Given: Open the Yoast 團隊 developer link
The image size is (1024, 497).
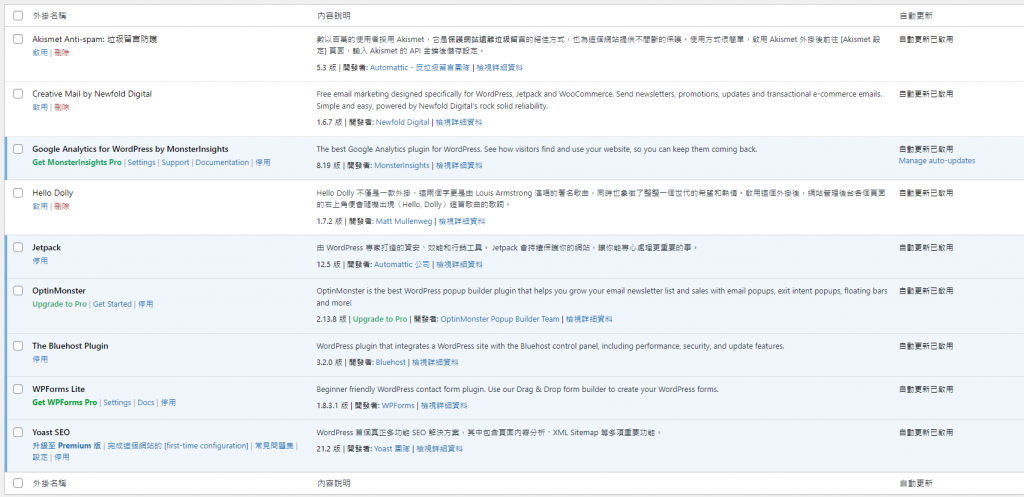Looking at the screenshot, I should pos(392,449).
